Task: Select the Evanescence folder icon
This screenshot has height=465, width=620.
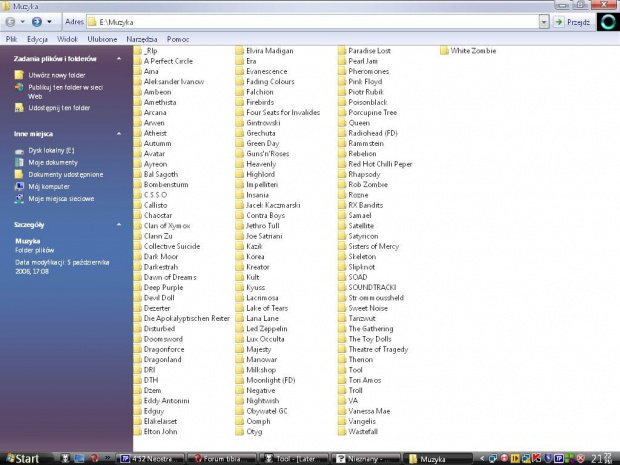Action: (x=240, y=71)
